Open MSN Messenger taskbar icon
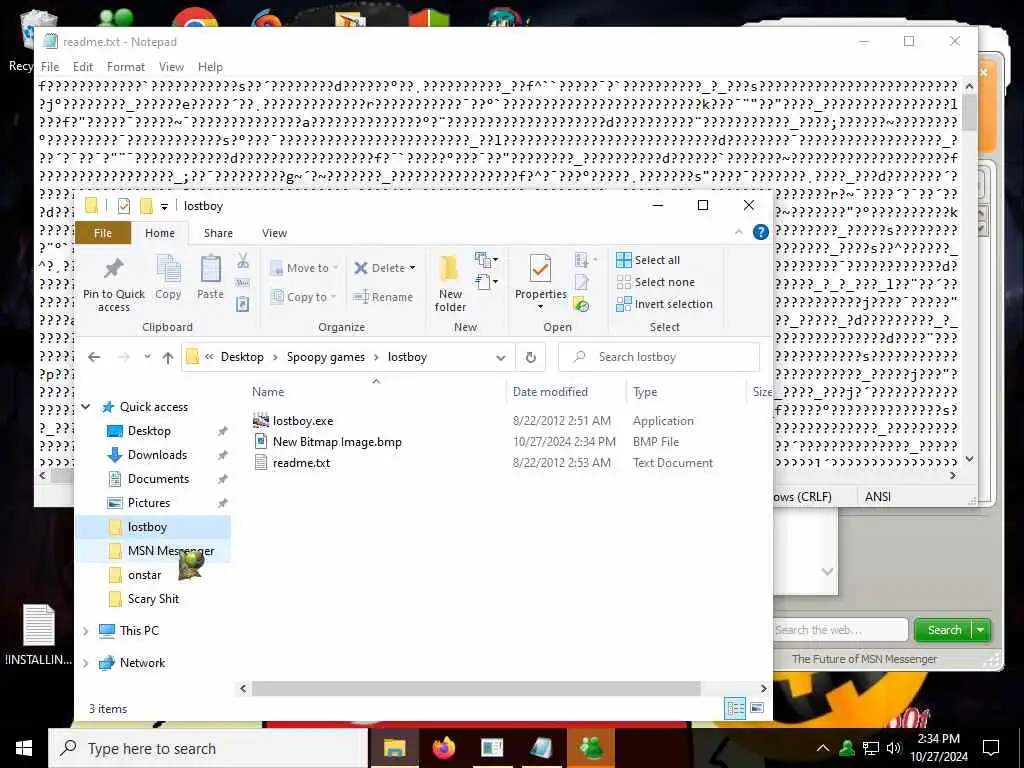Viewport: 1024px width, 768px height. (591, 748)
